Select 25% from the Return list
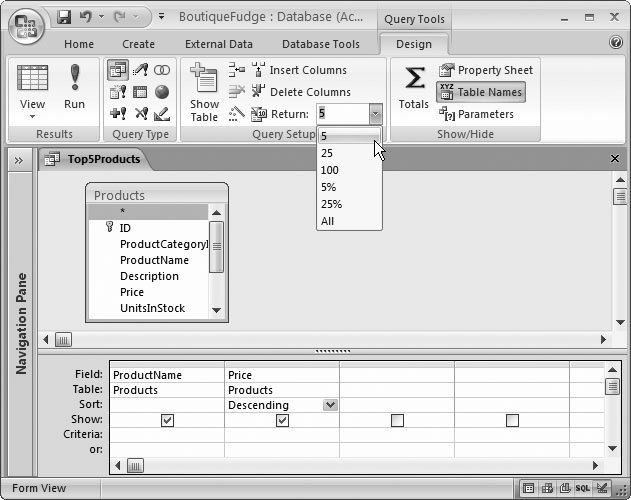This screenshot has width=631, height=500. coord(331,204)
